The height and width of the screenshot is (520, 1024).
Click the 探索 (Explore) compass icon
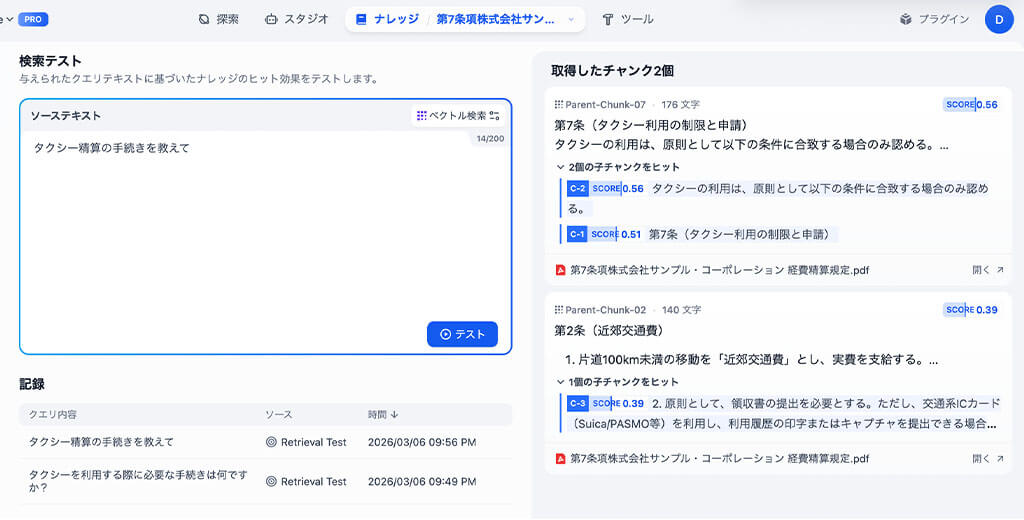click(204, 19)
